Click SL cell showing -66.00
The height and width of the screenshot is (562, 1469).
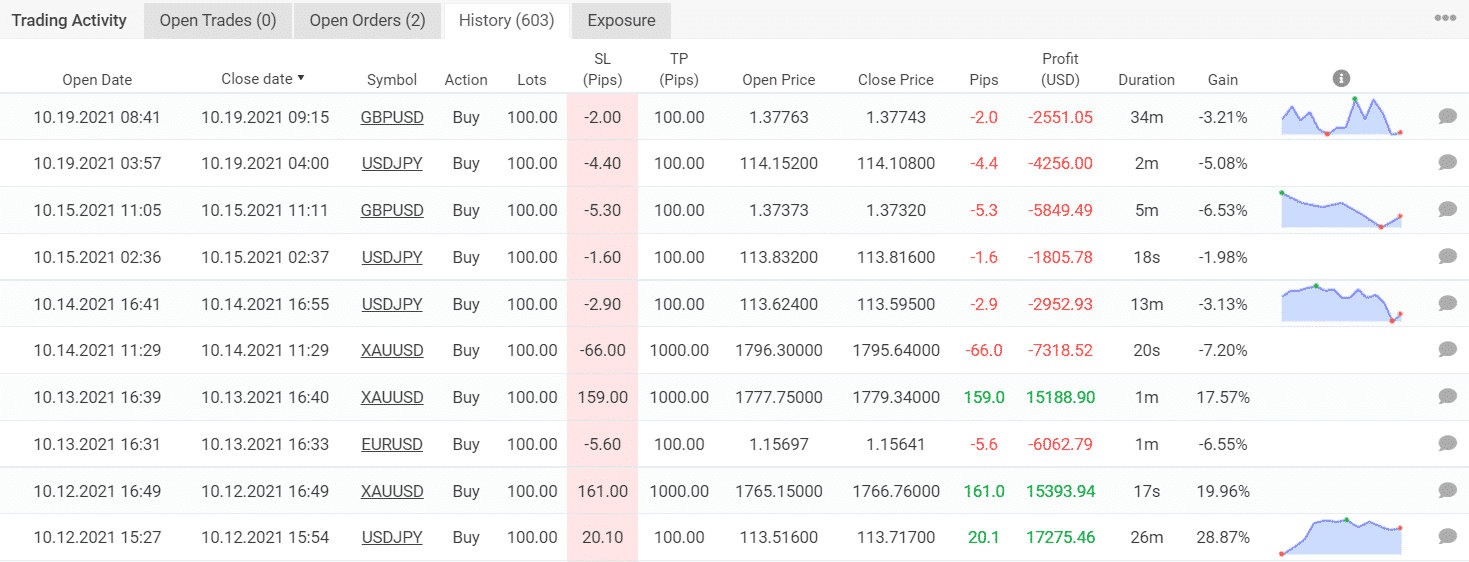coord(603,350)
